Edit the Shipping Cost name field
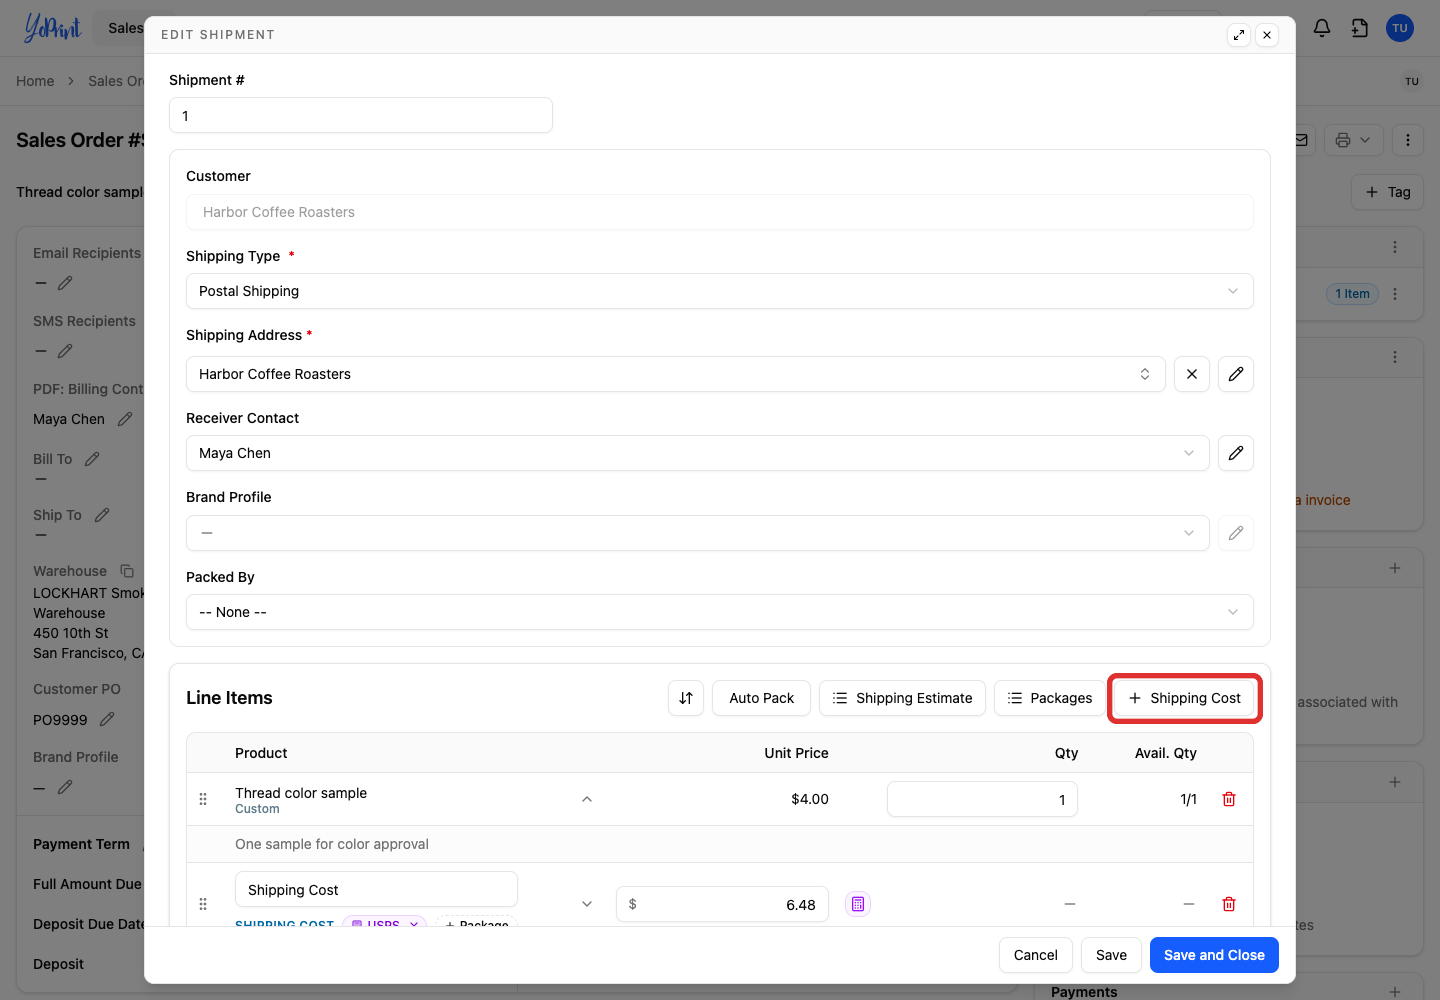The height and width of the screenshot is (1000, 1440). pyautogui.click(x=376, y=890)
